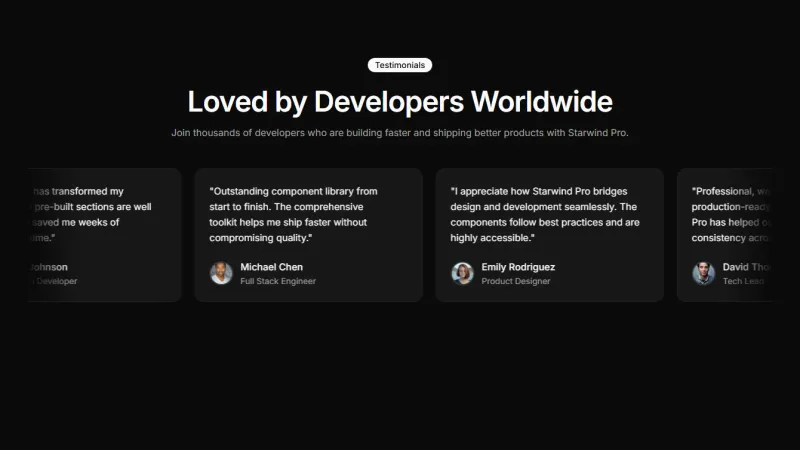This screenshot has width=800, height=450.
Task: Click the Testimonials badge
Action: pyautogui.click(x=400, y=65)
